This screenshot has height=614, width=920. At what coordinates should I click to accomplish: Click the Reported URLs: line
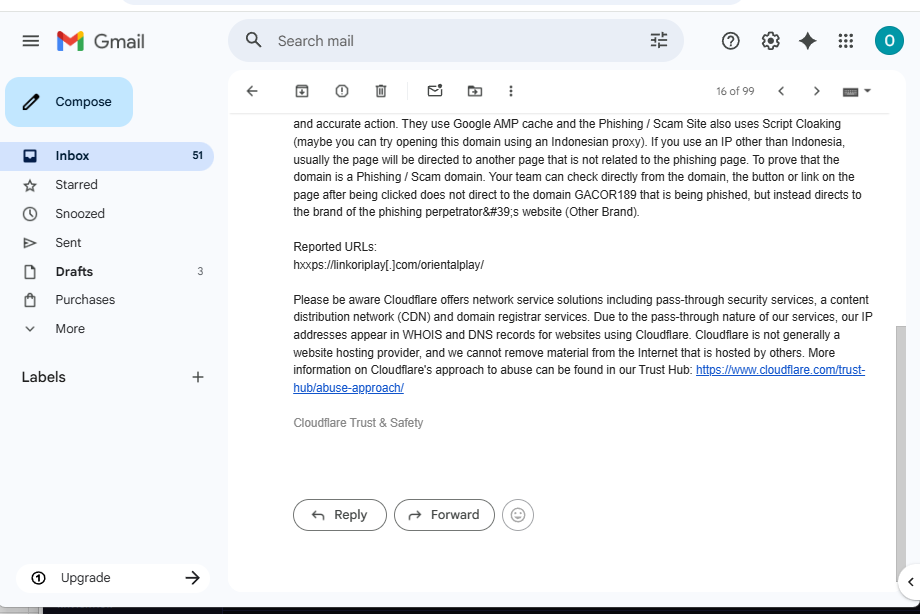pos(335,247)
